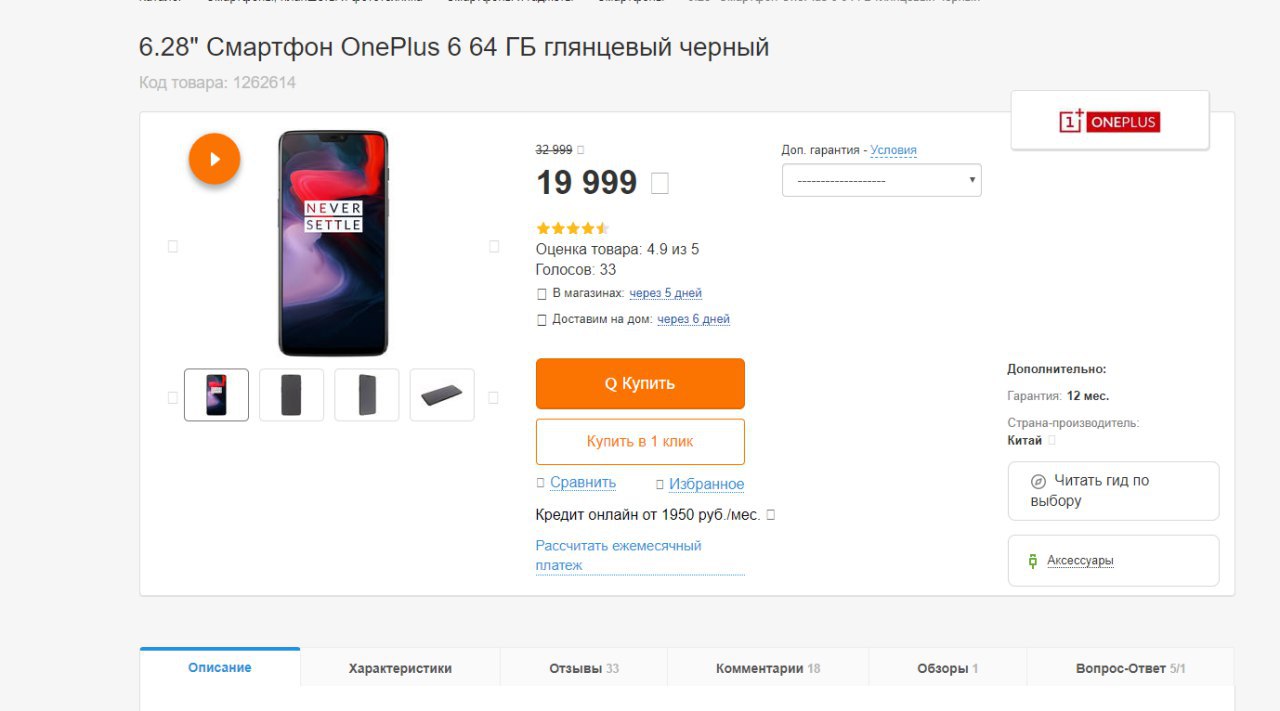Screen dimensions: 1280x711
Task: Expand в магазинах через 5 дней availability
Action: click(x=665, y=293)
